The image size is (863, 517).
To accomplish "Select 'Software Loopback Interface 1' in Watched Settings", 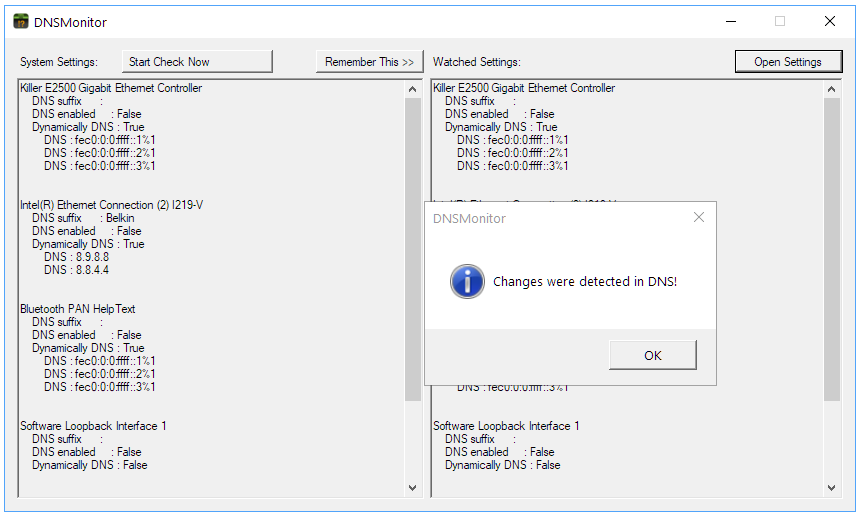I will 506,426.
